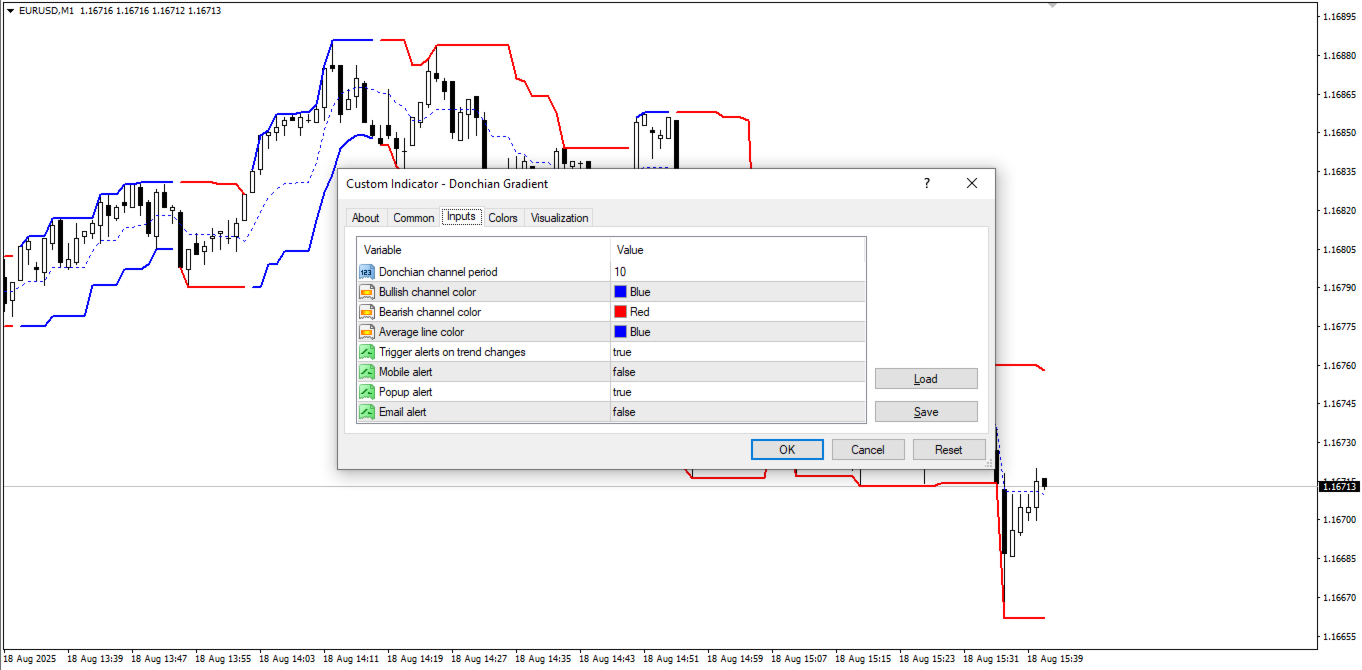The image size is (1362, 670).
Task: Click the Reset button
Action: click(x=949, y=450)
